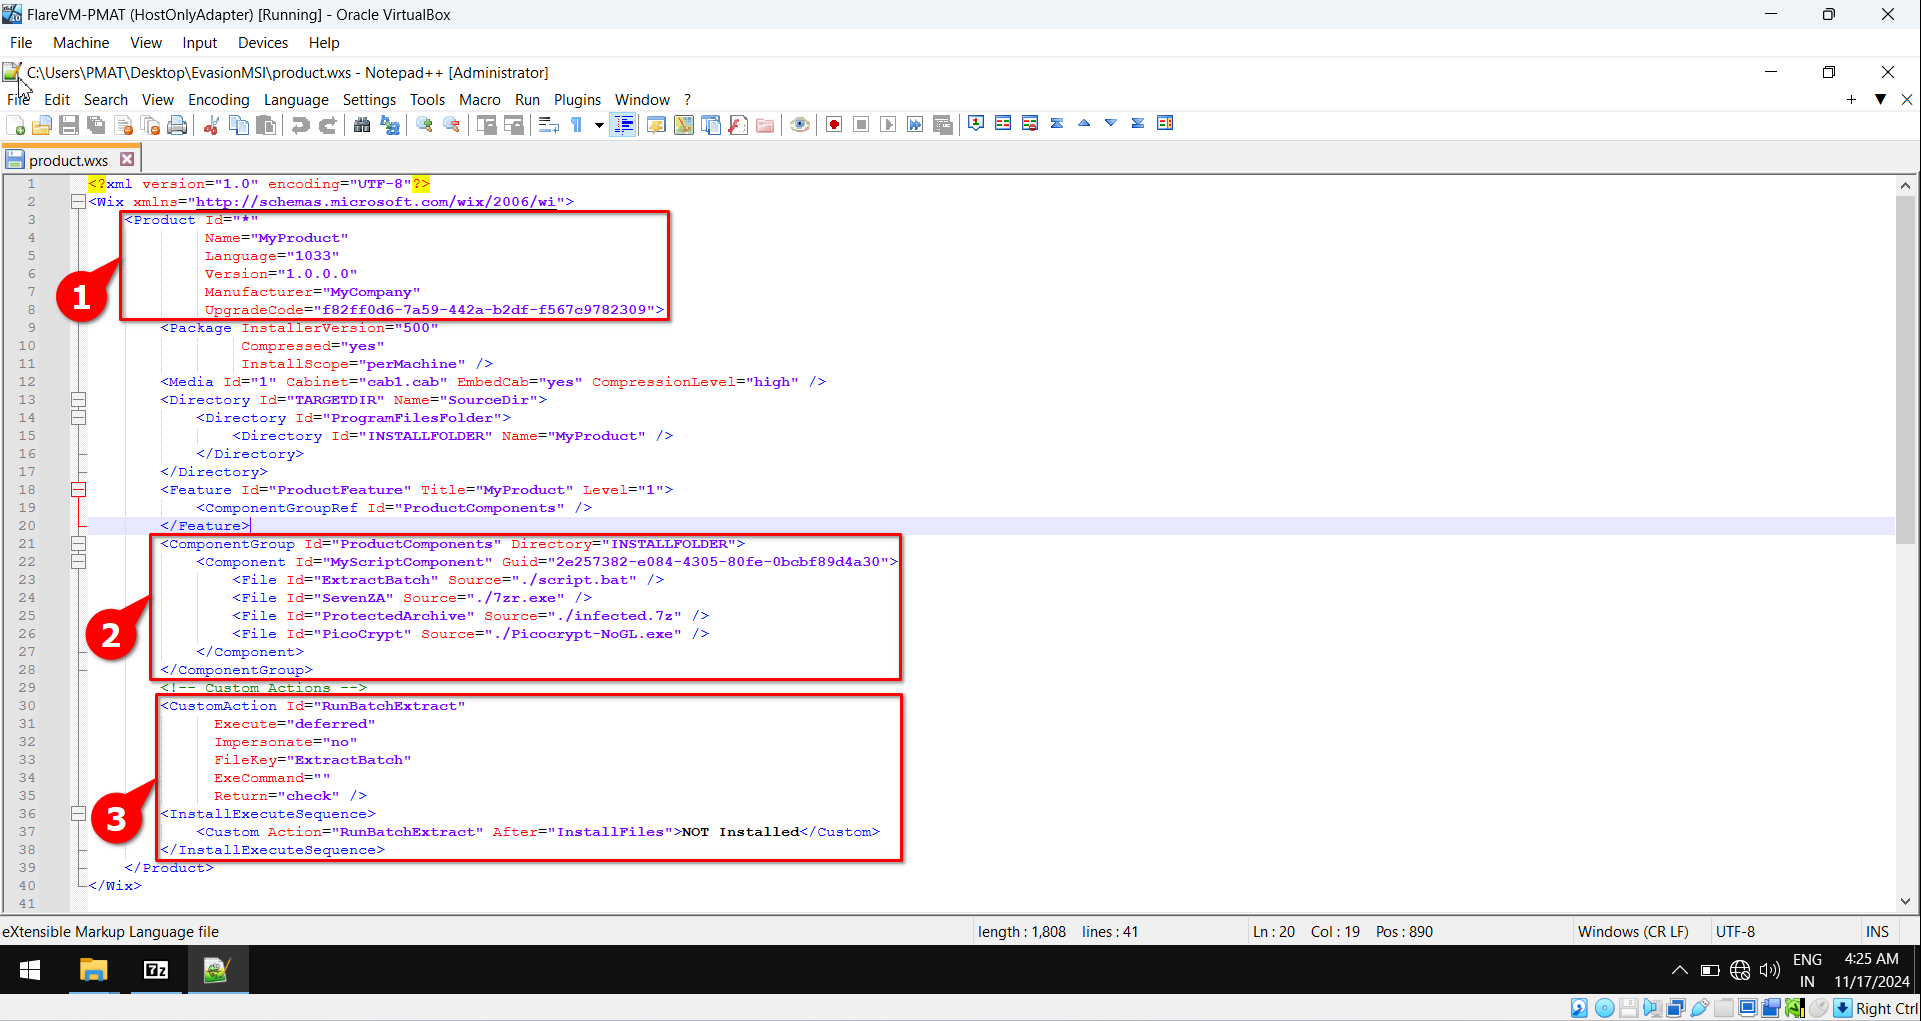The image size is (1921, 1021).
Task: Toggle the file monitoring eye icon
Action: coord(799,125)
